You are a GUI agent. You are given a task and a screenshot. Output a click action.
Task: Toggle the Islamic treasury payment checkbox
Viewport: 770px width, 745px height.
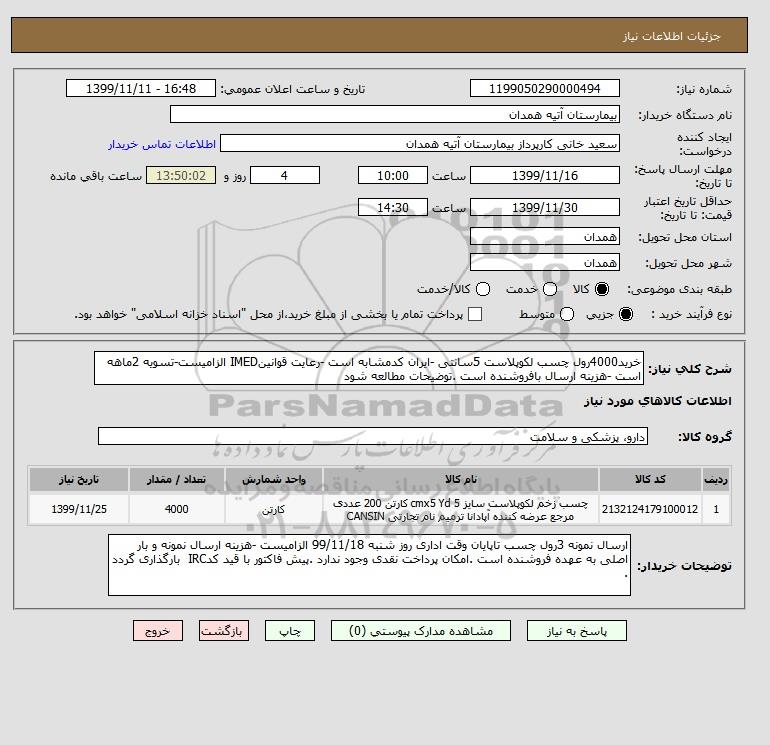pos(475,314)
